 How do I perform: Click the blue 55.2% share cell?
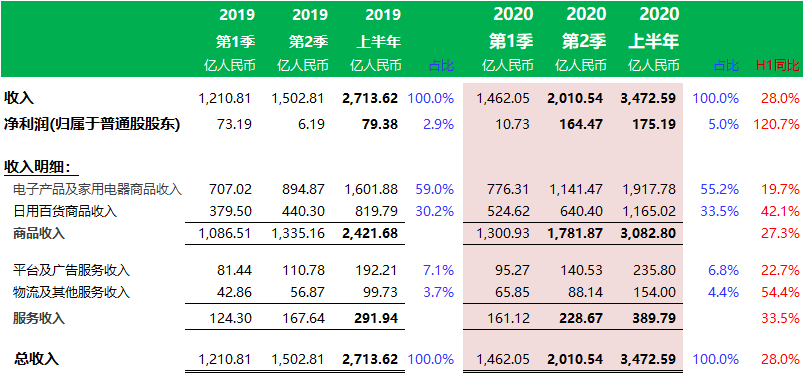pos(720,189)
